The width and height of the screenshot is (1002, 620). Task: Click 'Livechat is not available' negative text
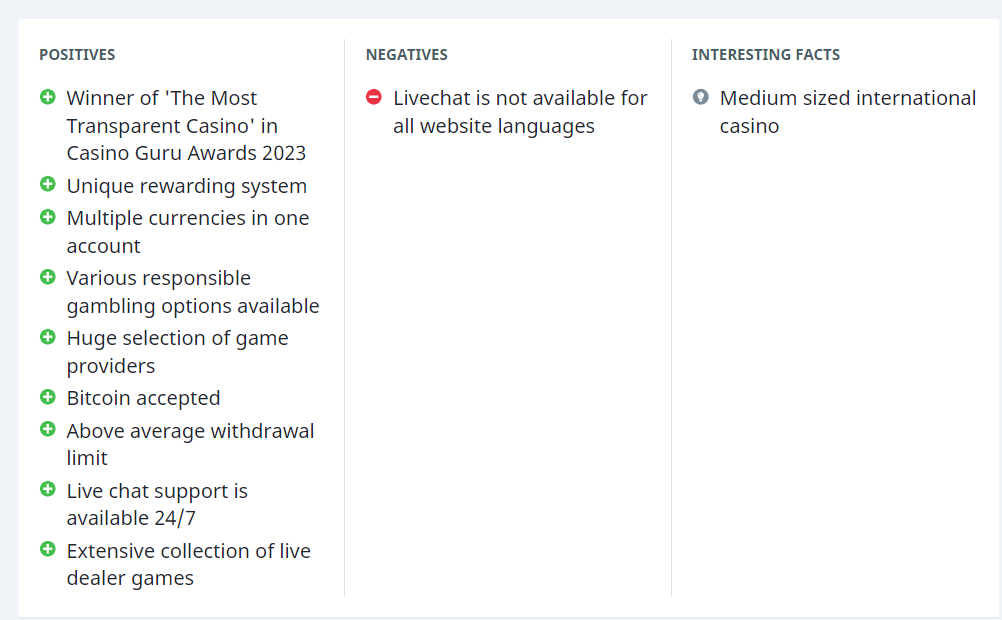[x=519, y=112]
